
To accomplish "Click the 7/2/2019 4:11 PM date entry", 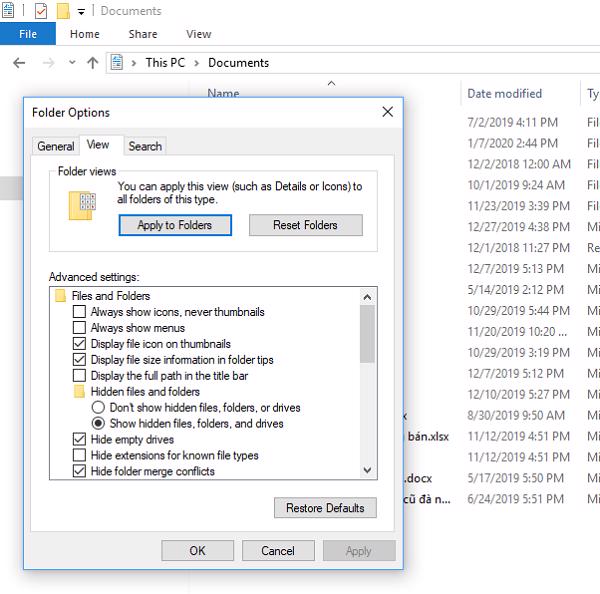I will pos(512,122).
